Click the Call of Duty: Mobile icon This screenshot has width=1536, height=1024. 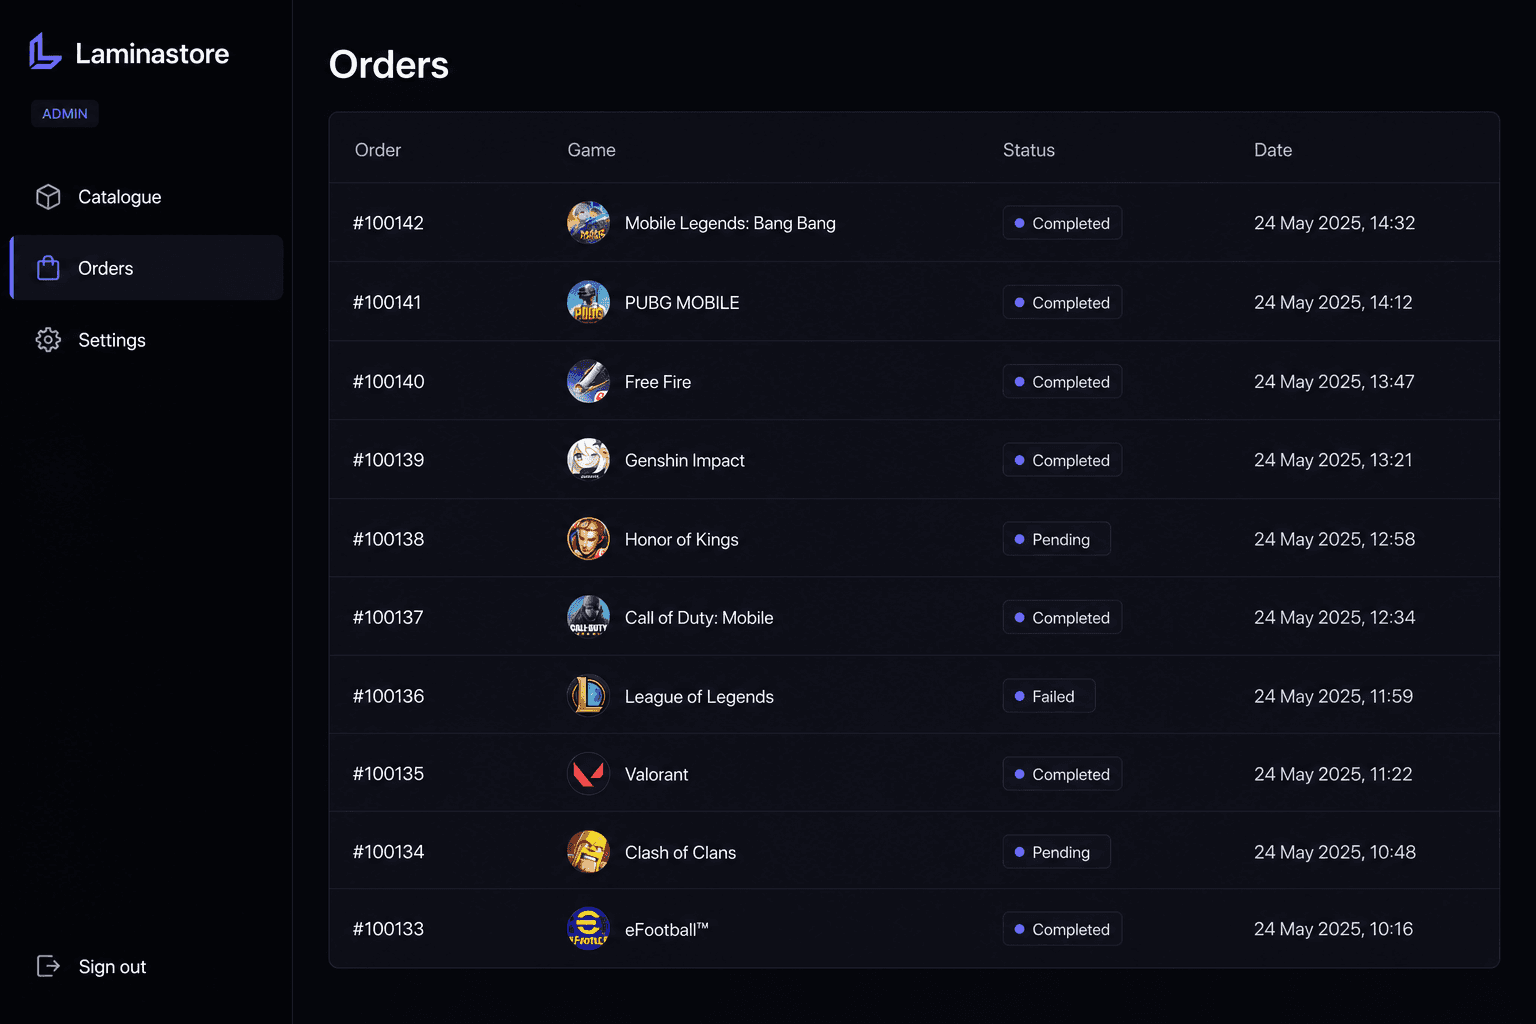click(x=588, y=617)
